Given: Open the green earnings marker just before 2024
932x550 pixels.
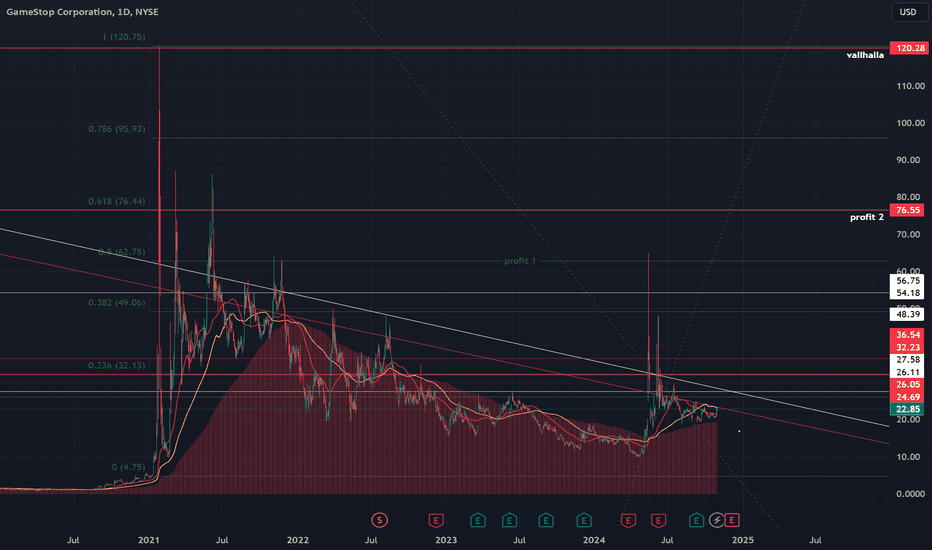Looking at the screenshot, I should [584, 520].
